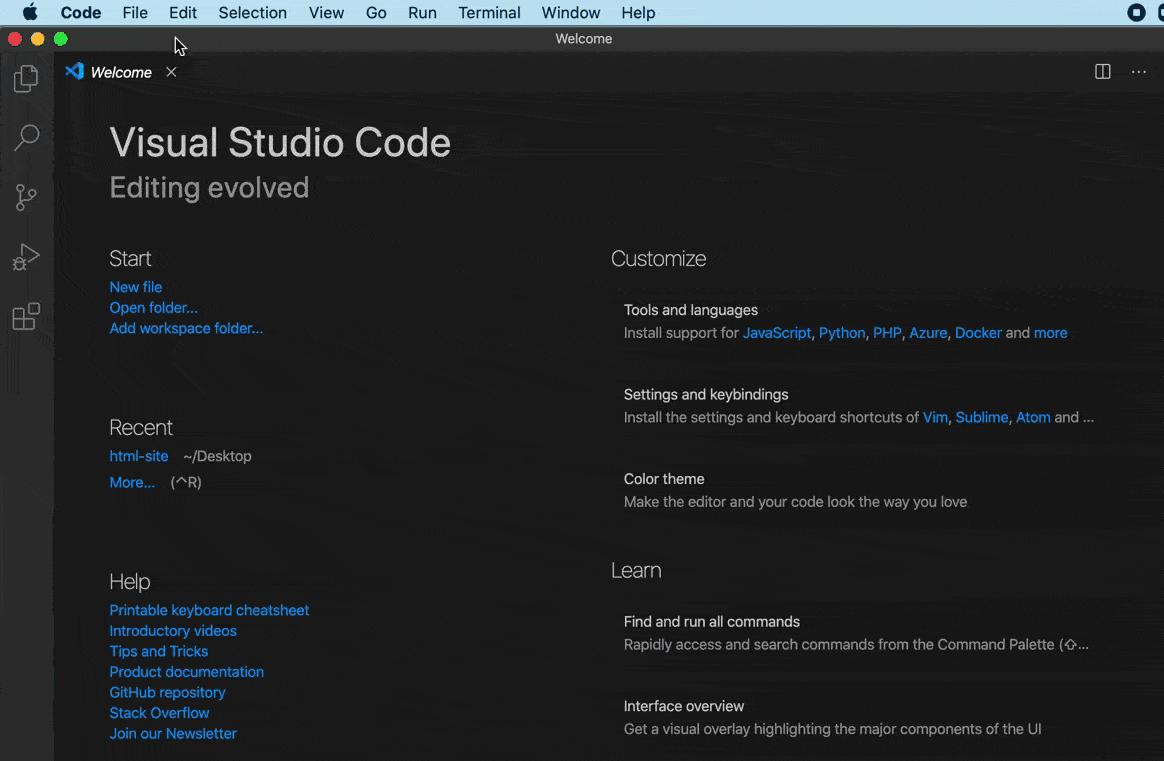This screenshot has height=761, width=1164.
Task: Open the Source Control icon
Action: (x=26, y=197)
